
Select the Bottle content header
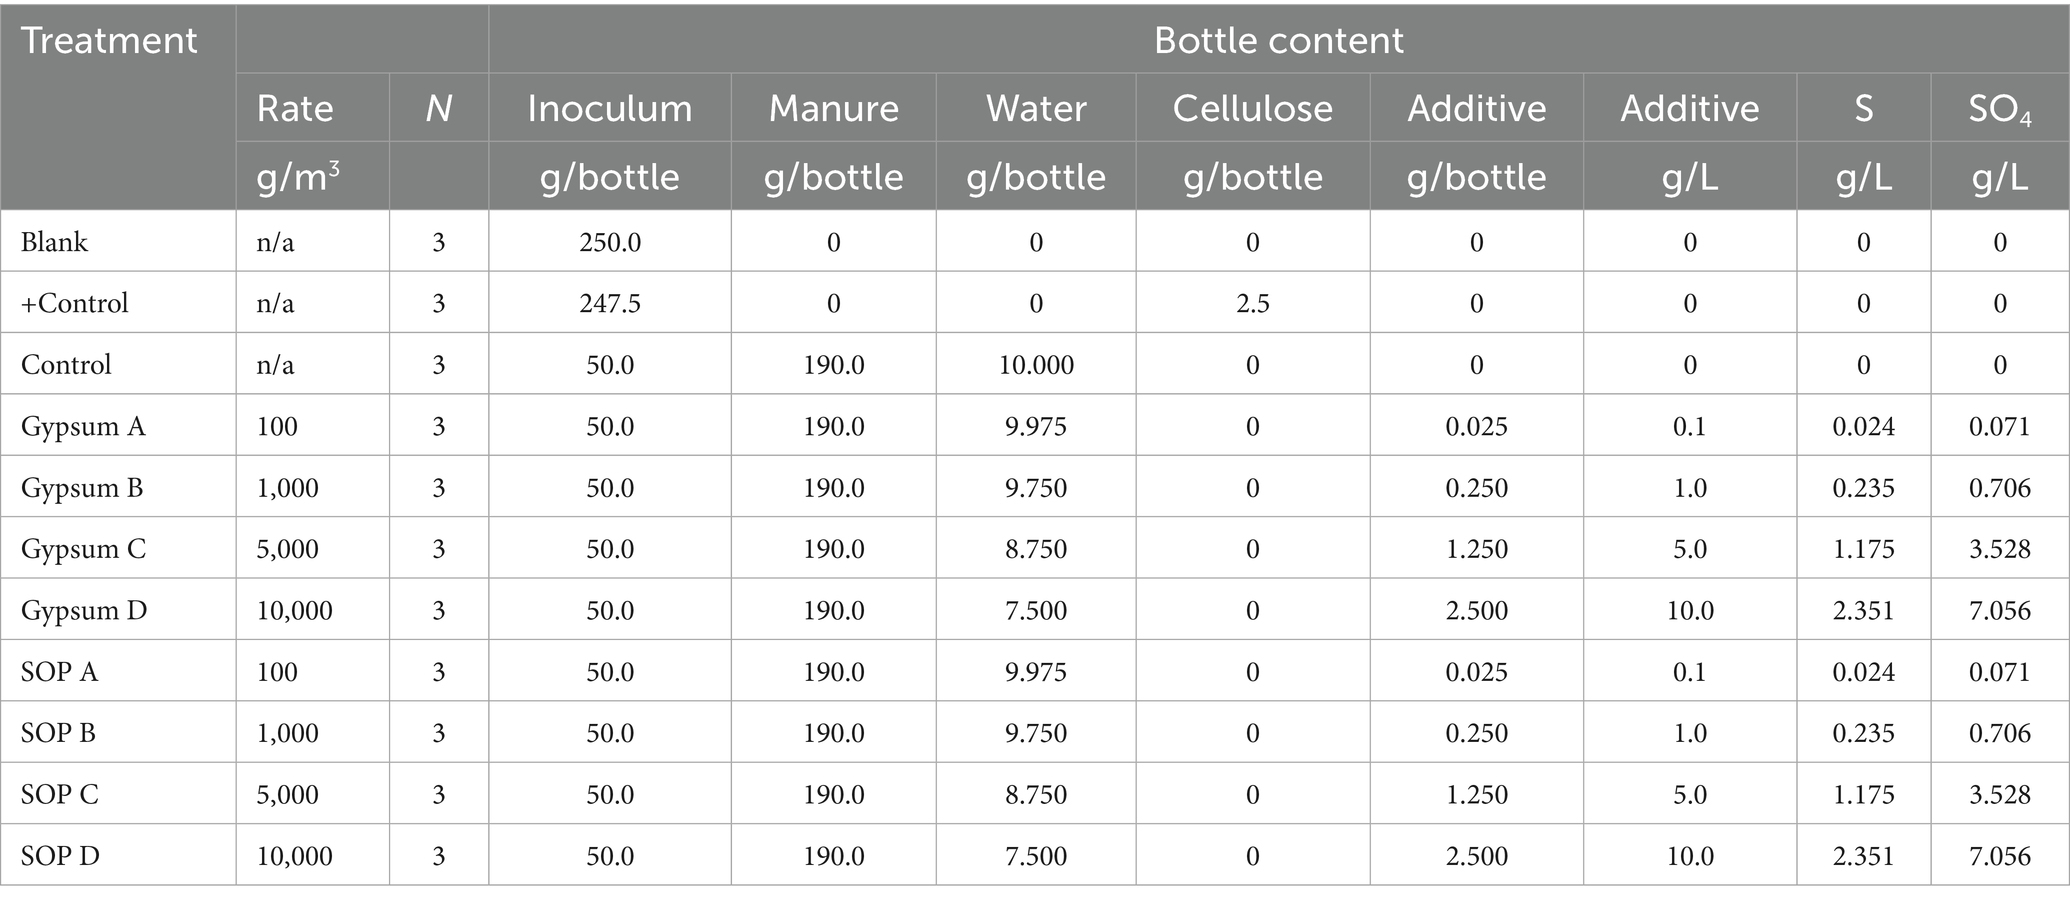[1278, 41]
